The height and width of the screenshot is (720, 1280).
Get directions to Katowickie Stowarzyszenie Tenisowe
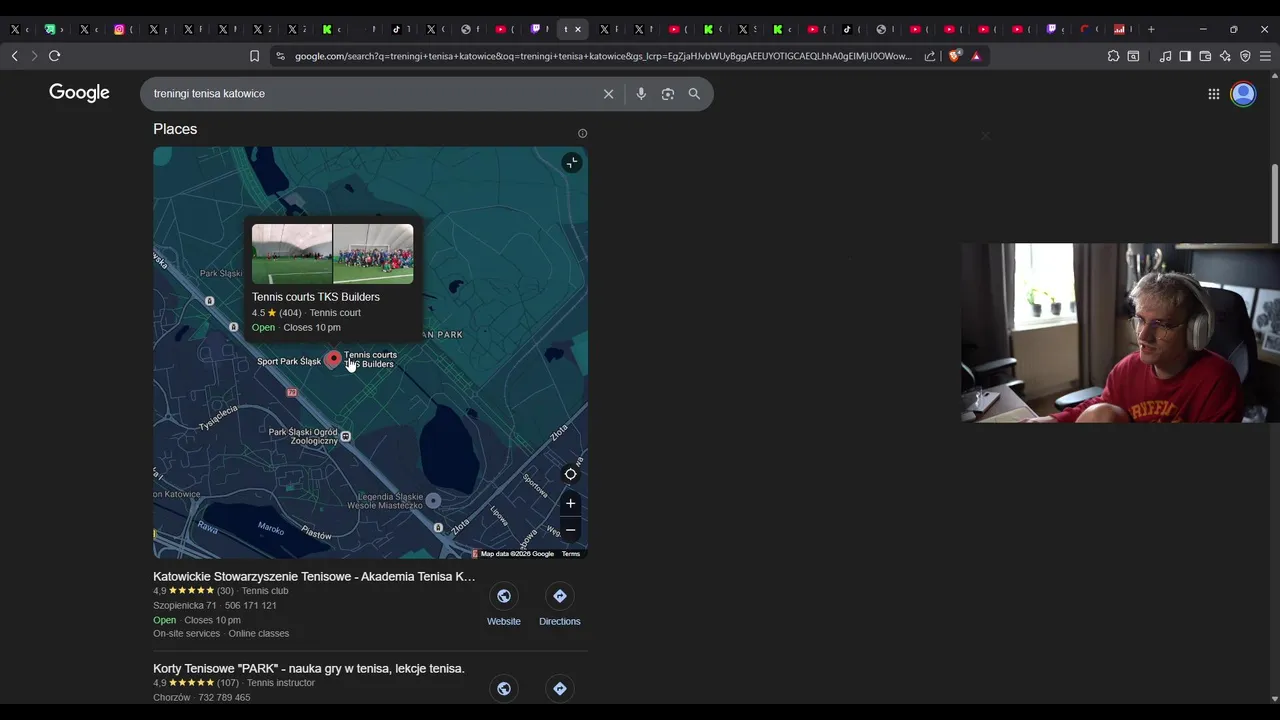tap(559, 606)
